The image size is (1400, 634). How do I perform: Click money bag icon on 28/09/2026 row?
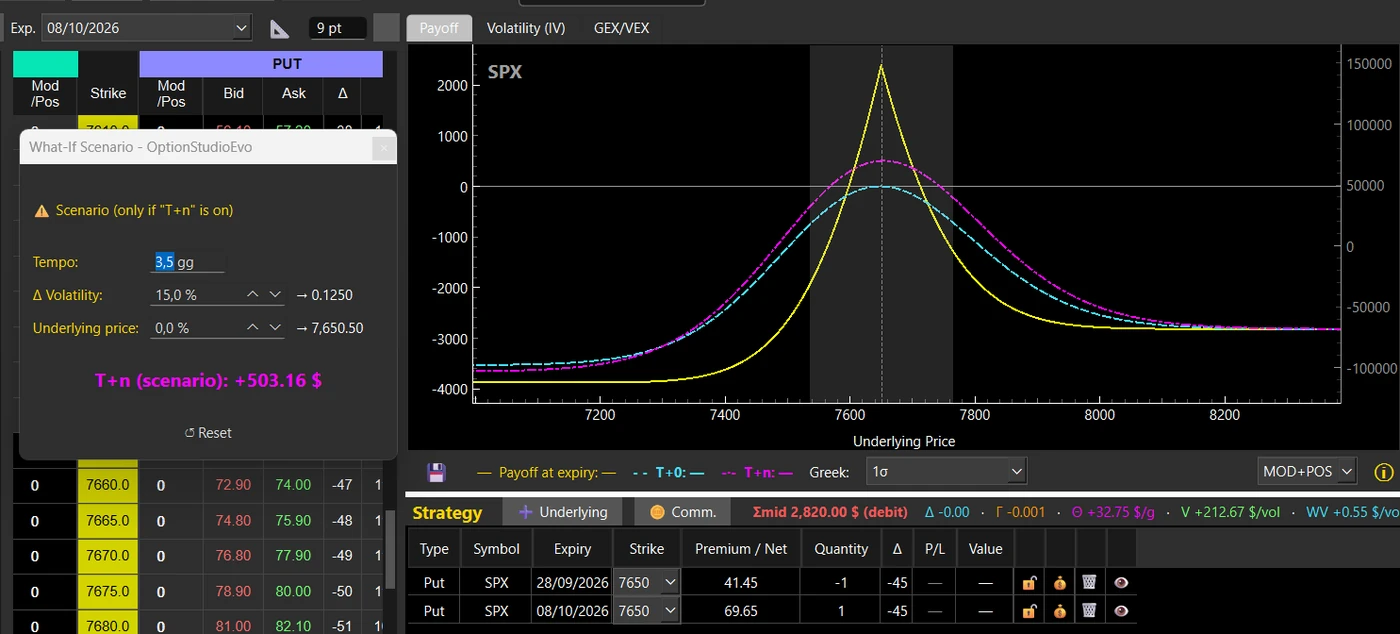point(1059,582)
